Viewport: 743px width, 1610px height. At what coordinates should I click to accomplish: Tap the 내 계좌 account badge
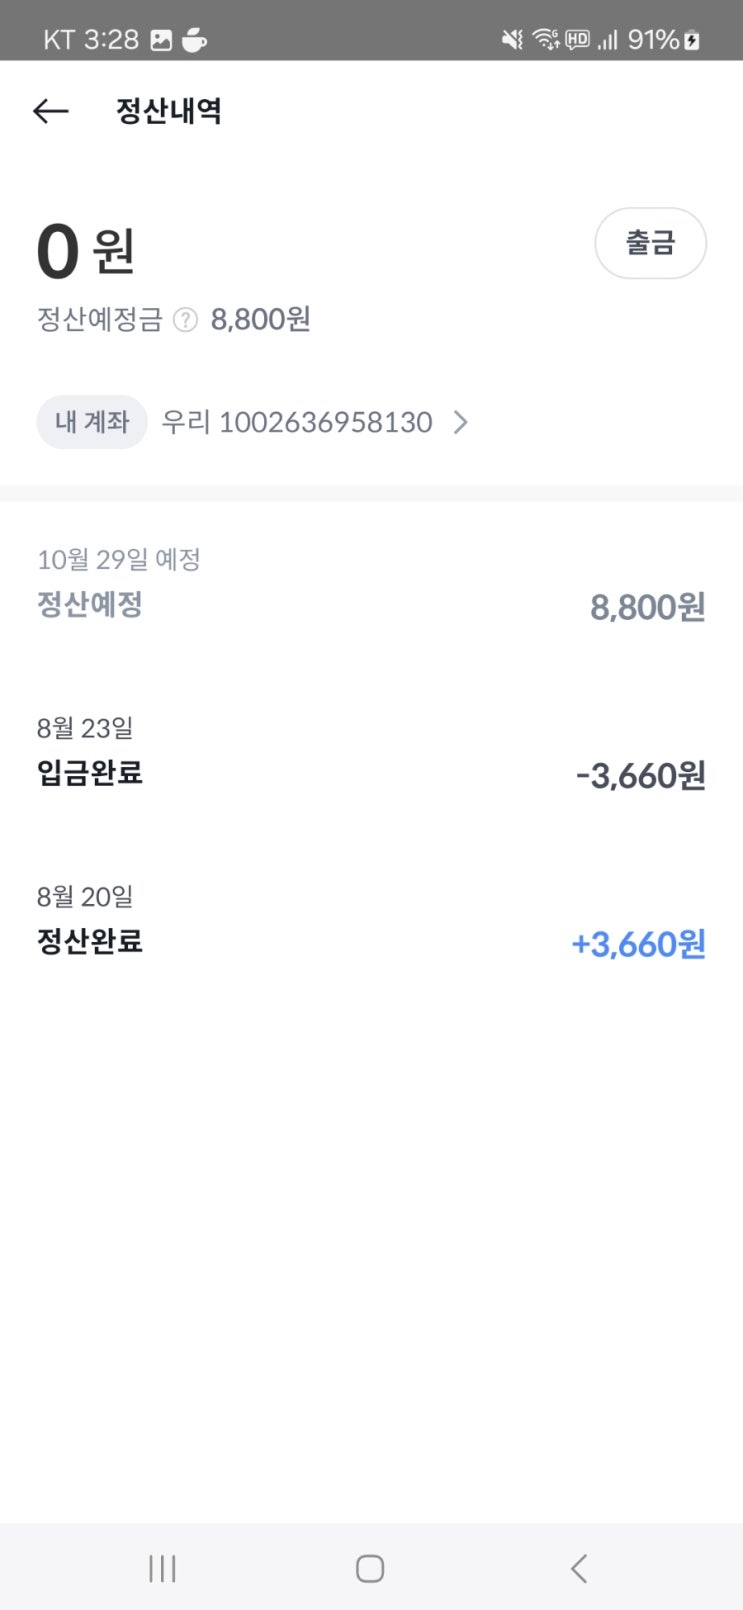pyautogui.click(x=92, y=422)
